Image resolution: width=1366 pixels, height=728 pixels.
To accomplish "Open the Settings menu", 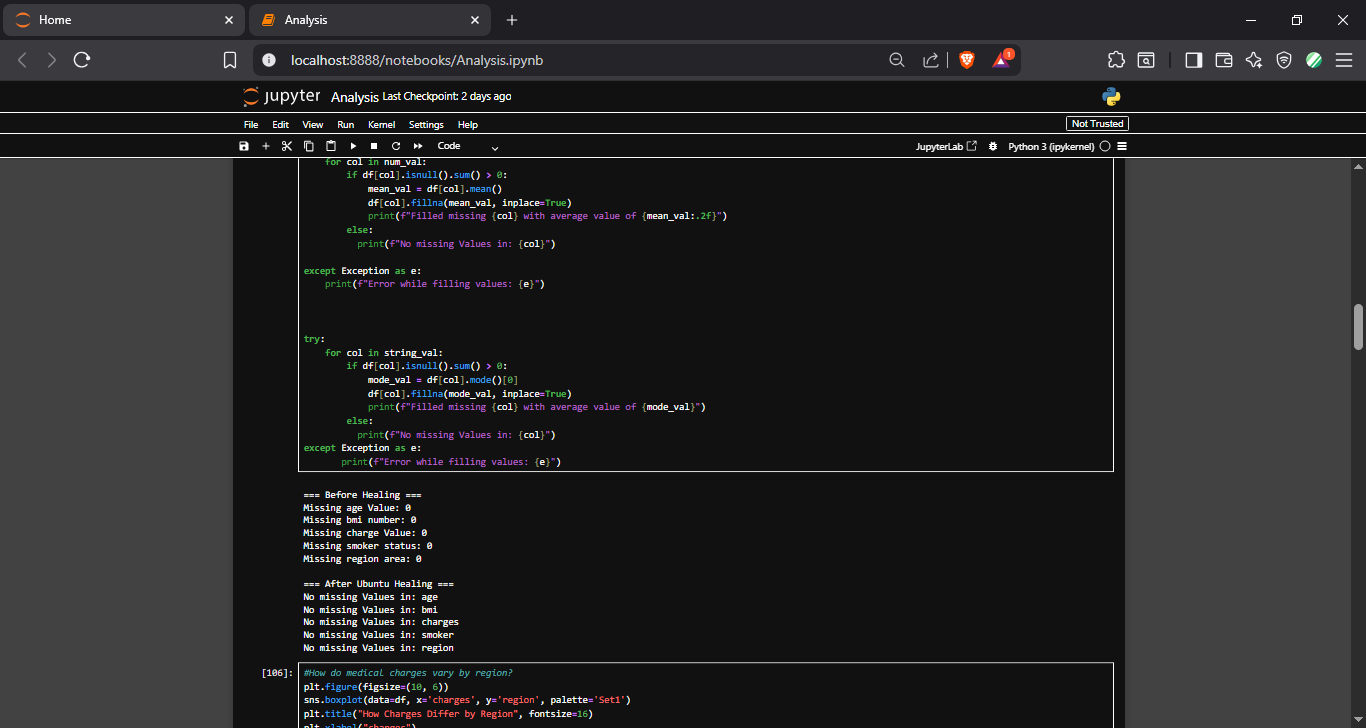I will pos(426,125).
